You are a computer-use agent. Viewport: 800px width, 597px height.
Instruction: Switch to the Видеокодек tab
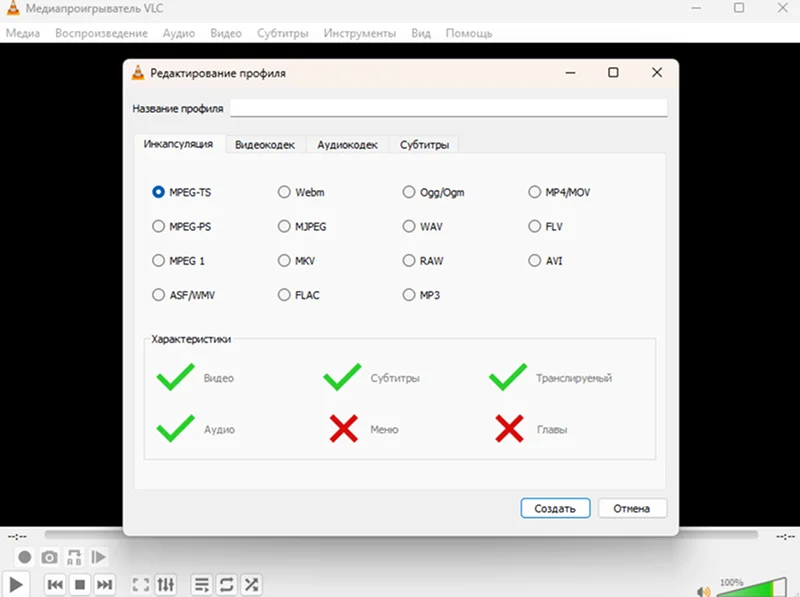[x=265, y=145]
